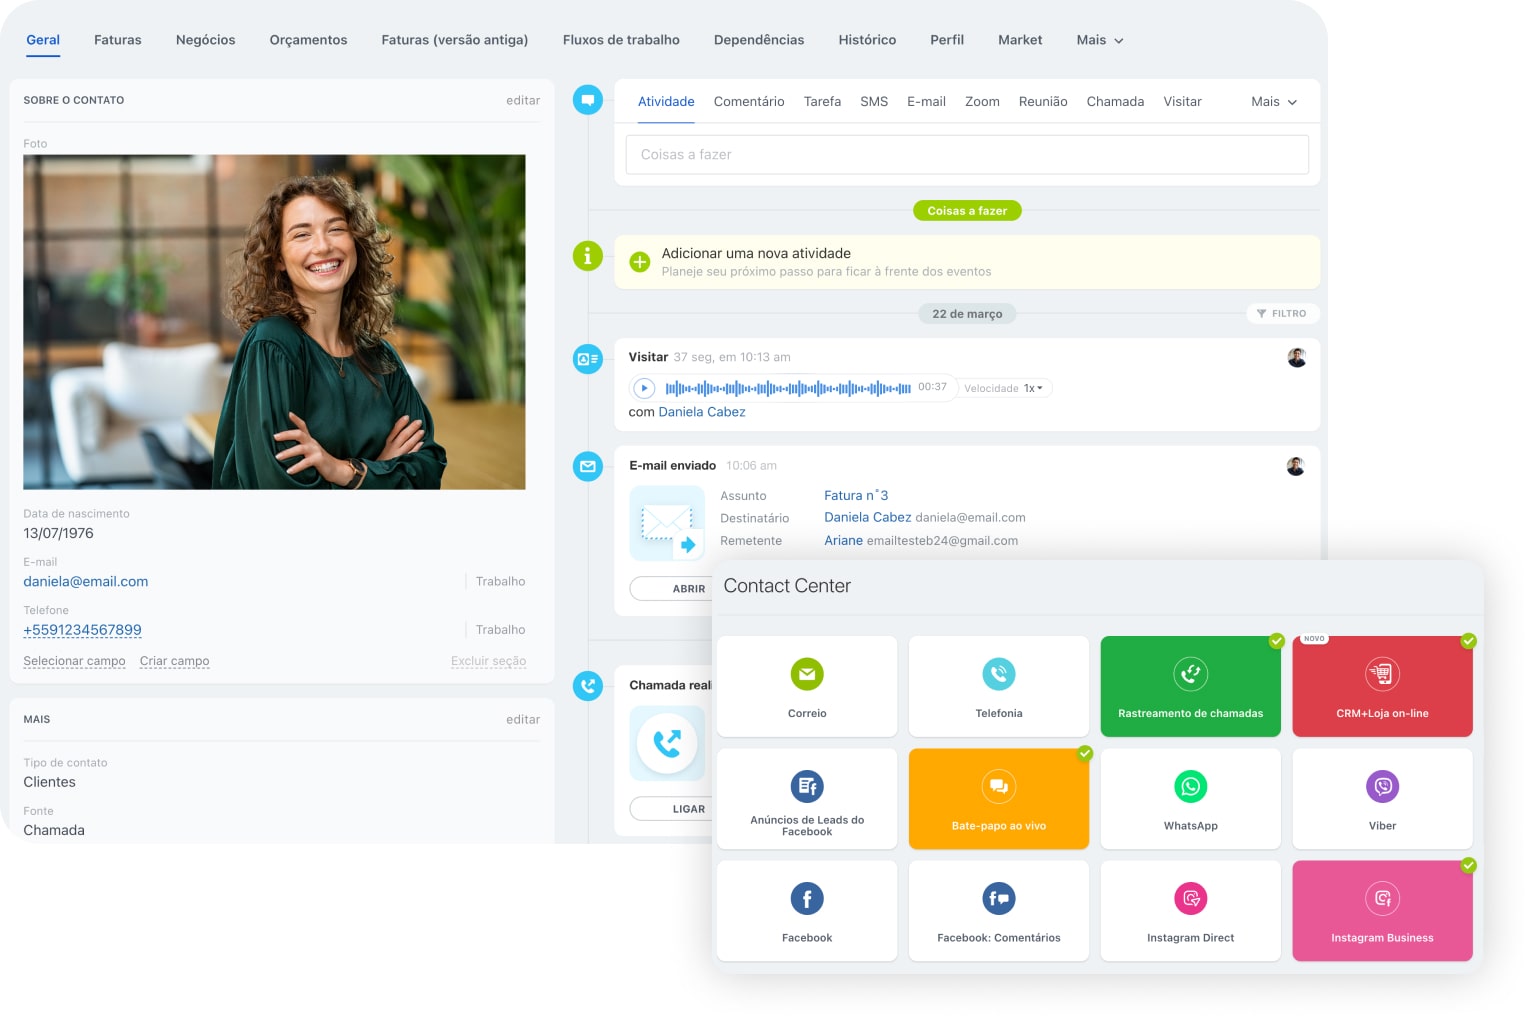Toggle the Bate-papo ao vivo channel
1532x1022 pixels.
point(998,798)
